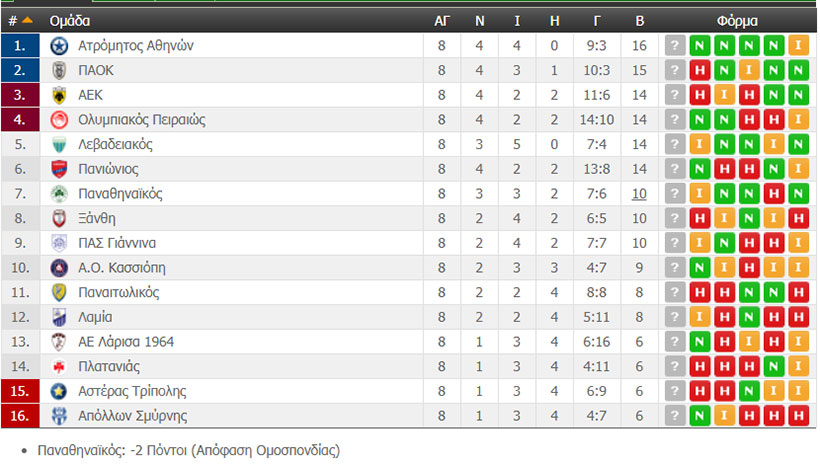
Task: Click the Ομάδα column header
Action: [70, 21]
